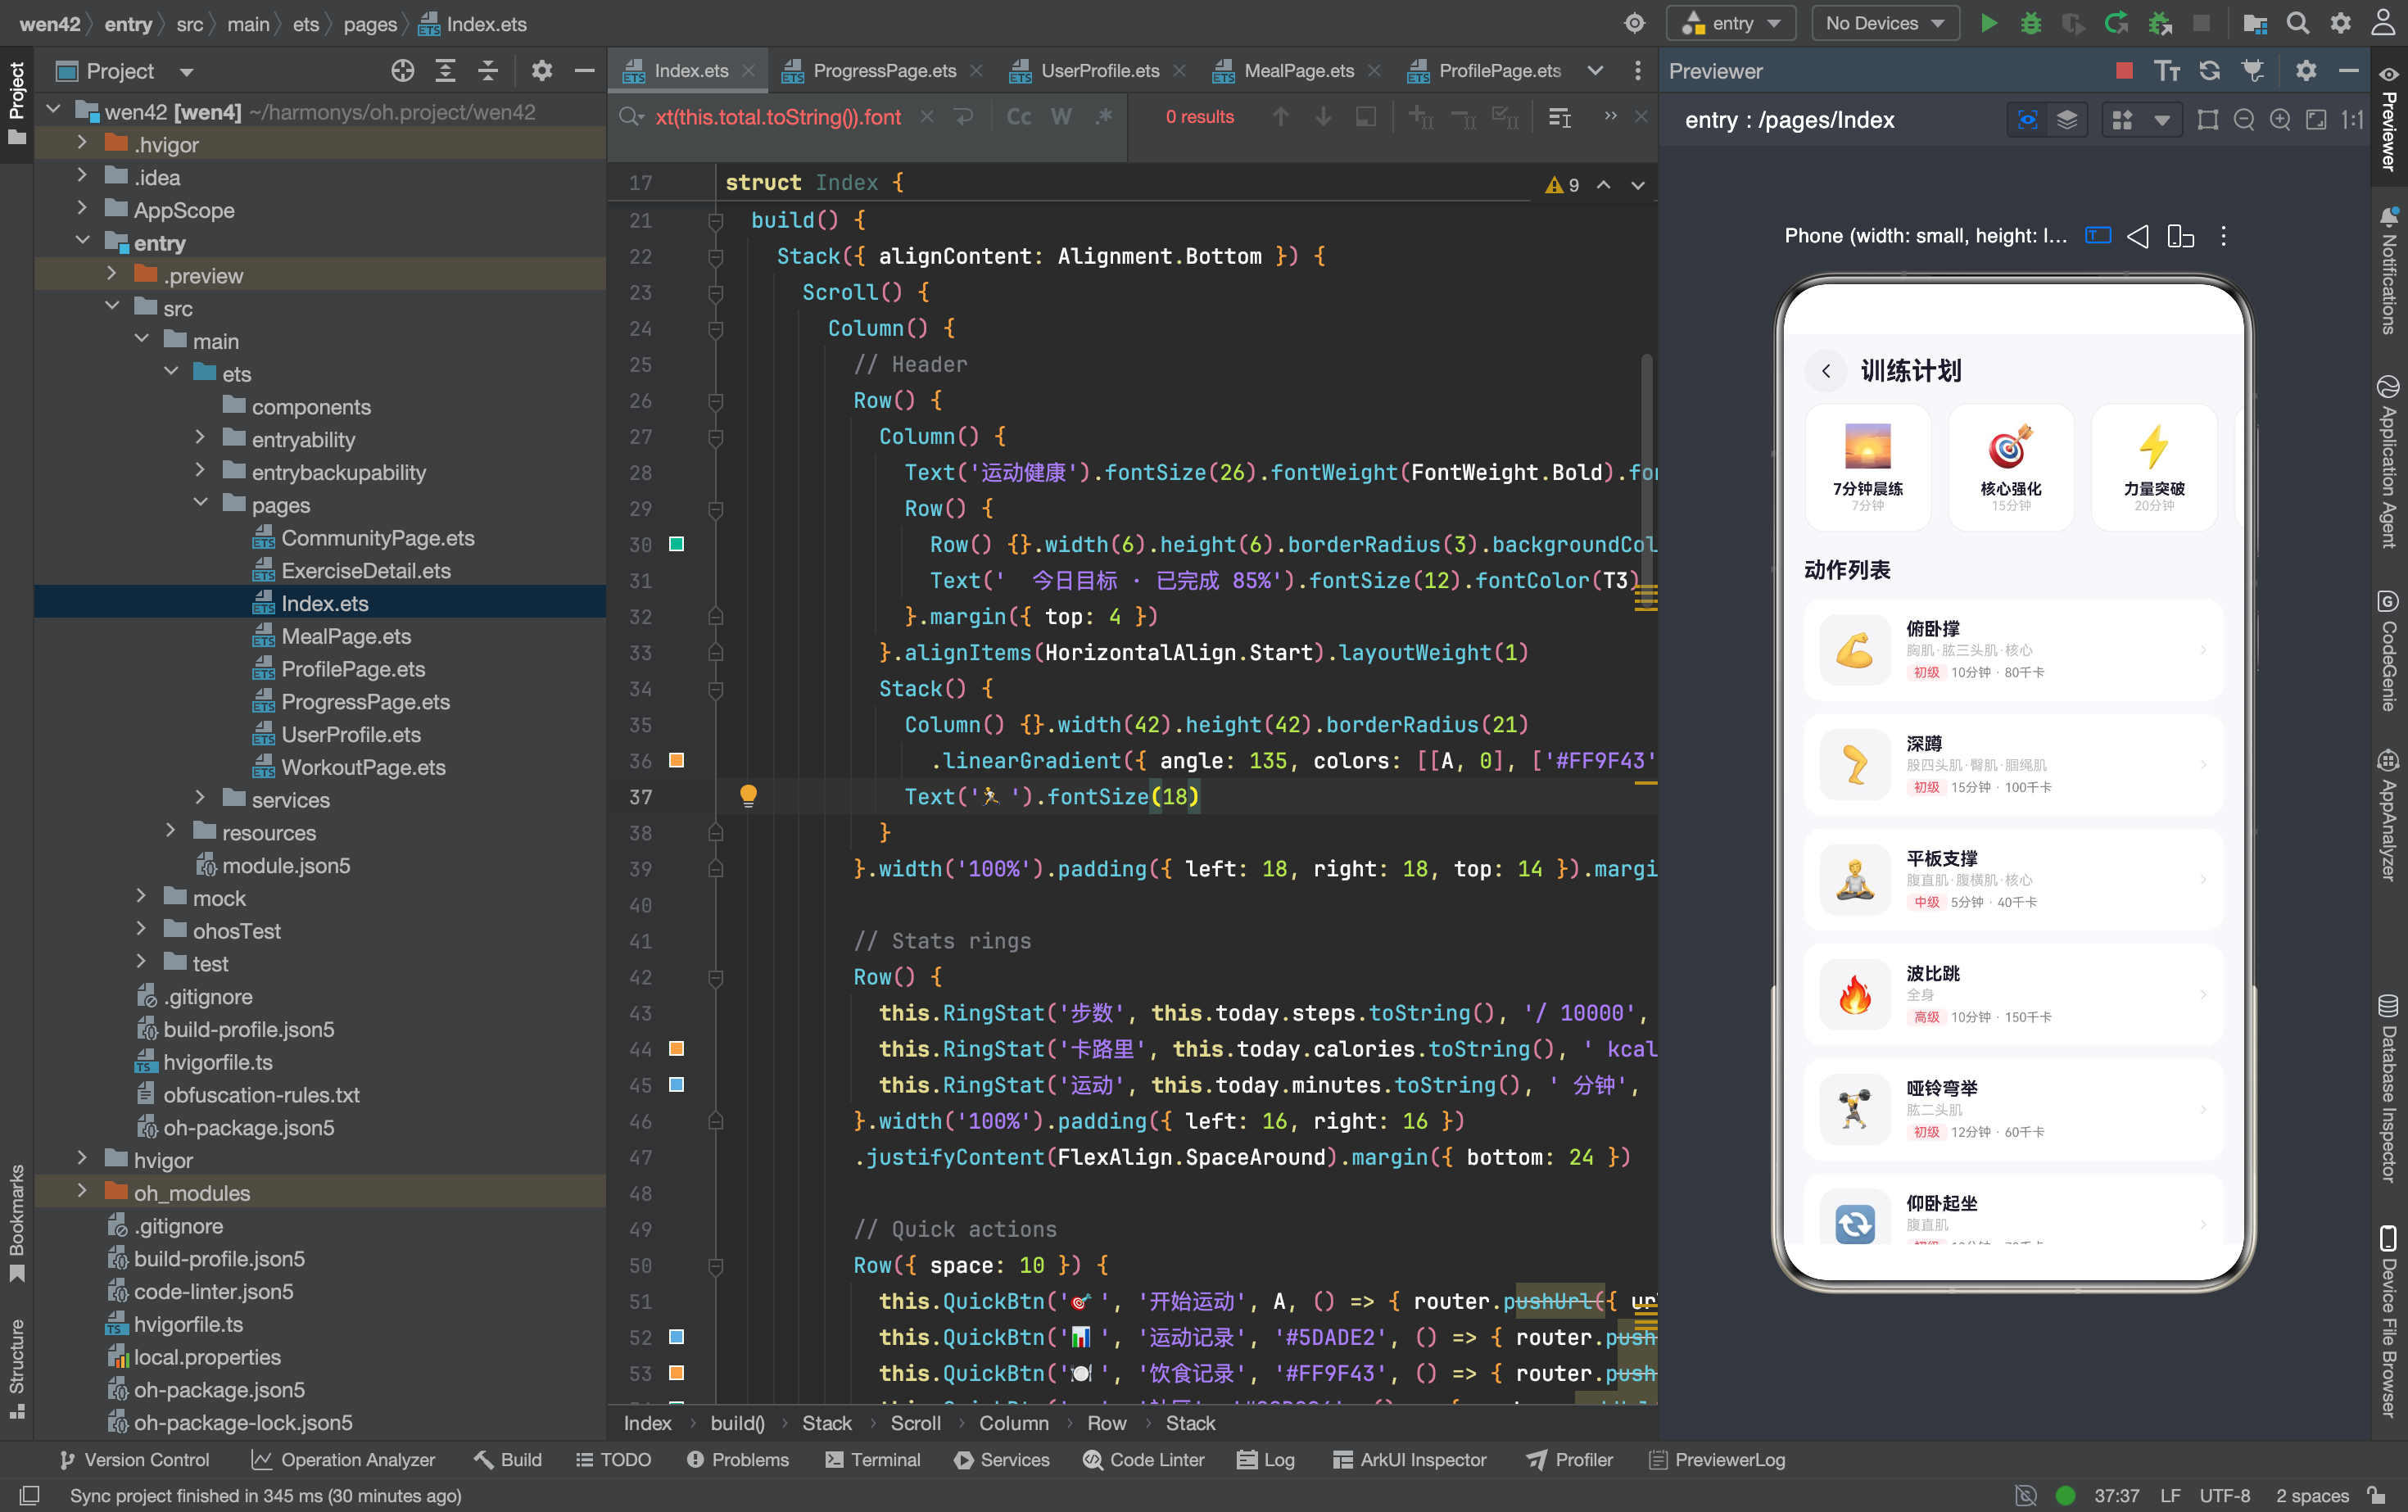2408x1512 pixels.
Task: Click the Debug bug icon in top toolbar
Action: click(2030, 23)
